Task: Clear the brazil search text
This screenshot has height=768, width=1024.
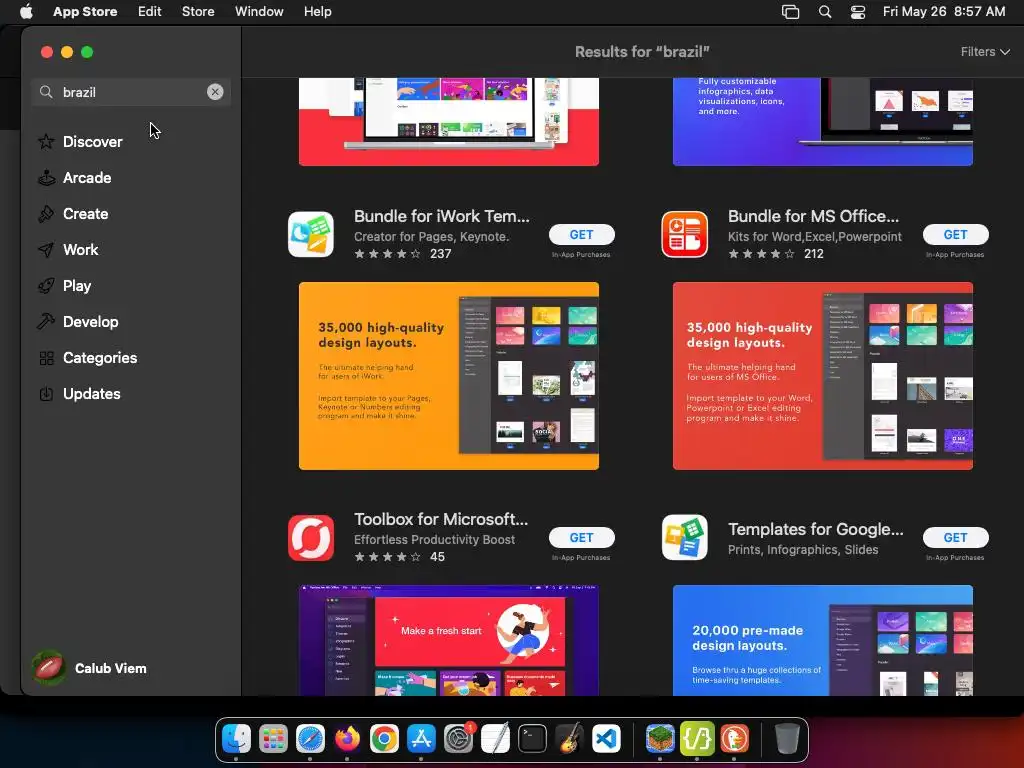Action: coord(215,92)
